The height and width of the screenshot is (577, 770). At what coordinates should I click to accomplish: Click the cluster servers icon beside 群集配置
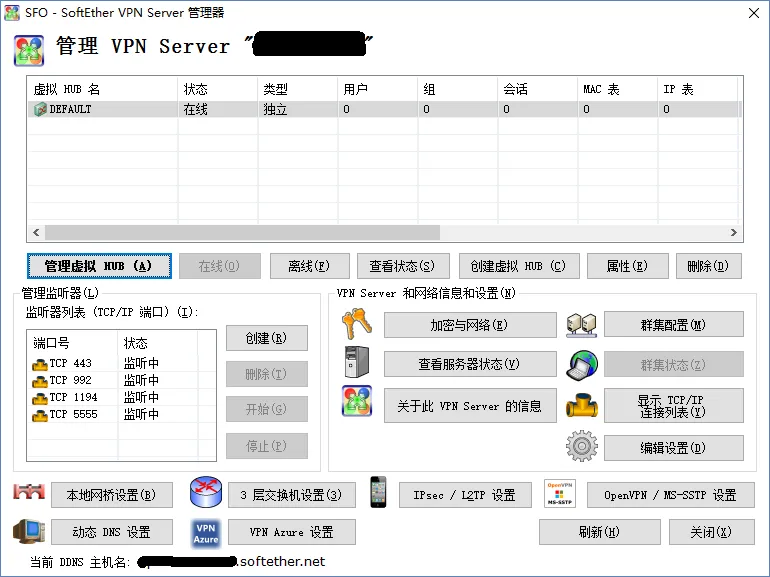(581, 325)
